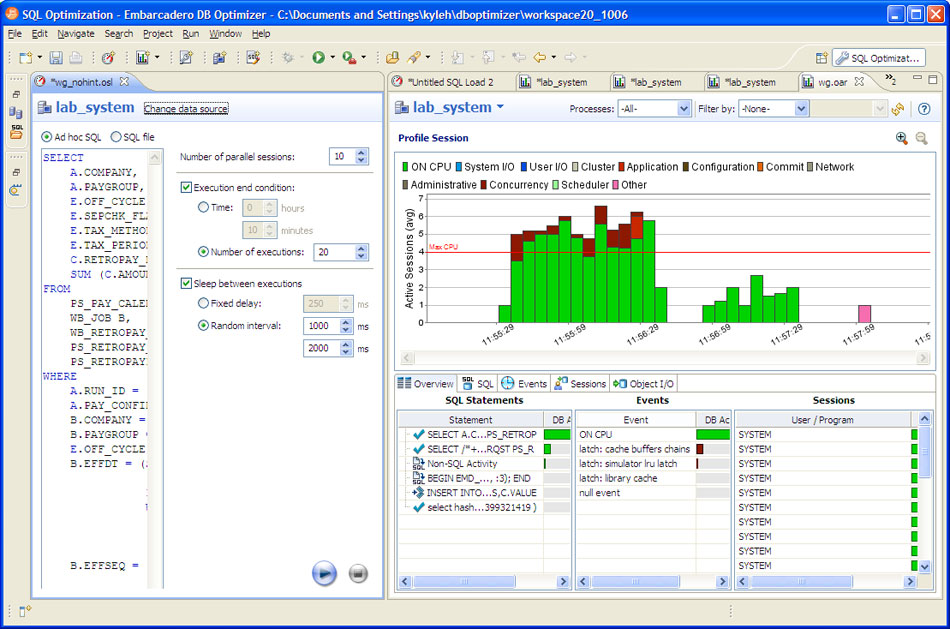
Task: Select the Ad hoc SQL radio button
Action: coord(47,137)
